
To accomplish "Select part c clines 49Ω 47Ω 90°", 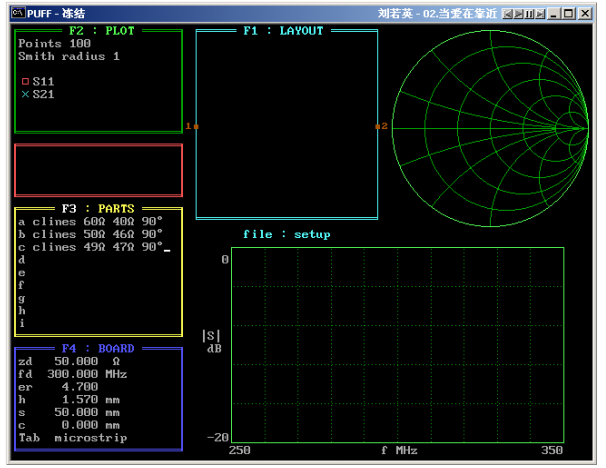I will tap(90, 247).
